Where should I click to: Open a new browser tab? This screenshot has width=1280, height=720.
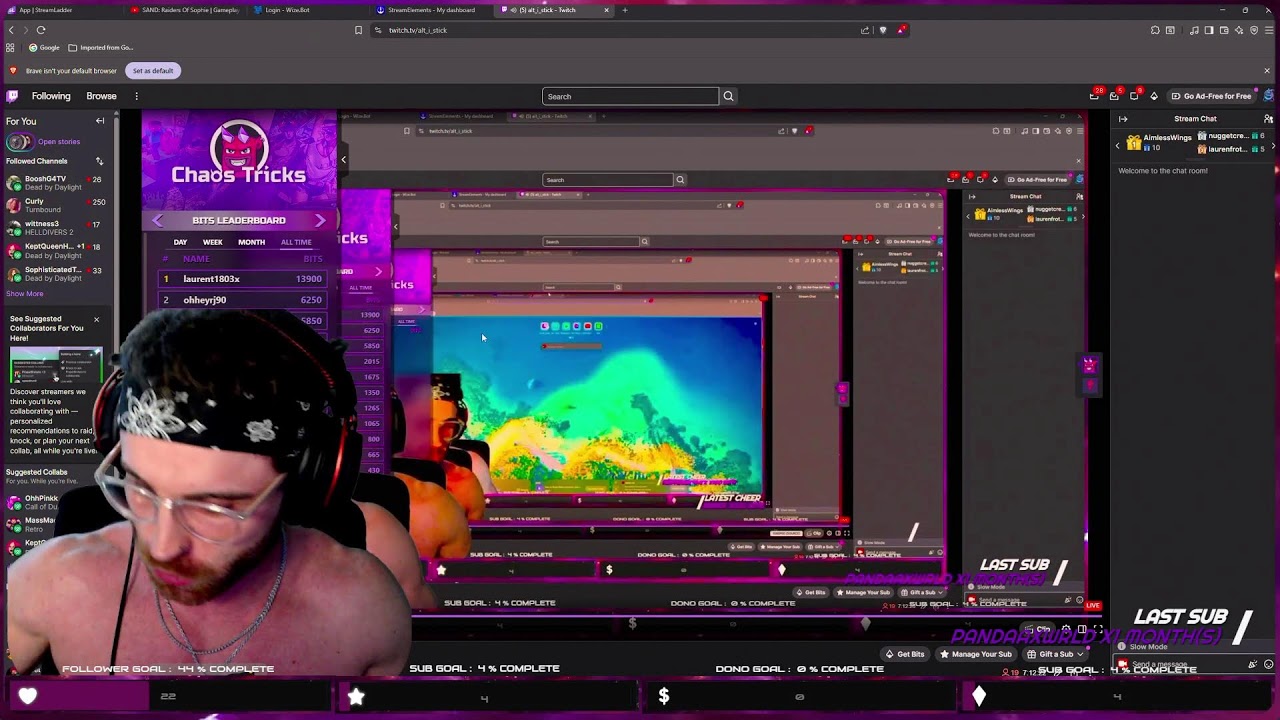[x=625, y=10]
